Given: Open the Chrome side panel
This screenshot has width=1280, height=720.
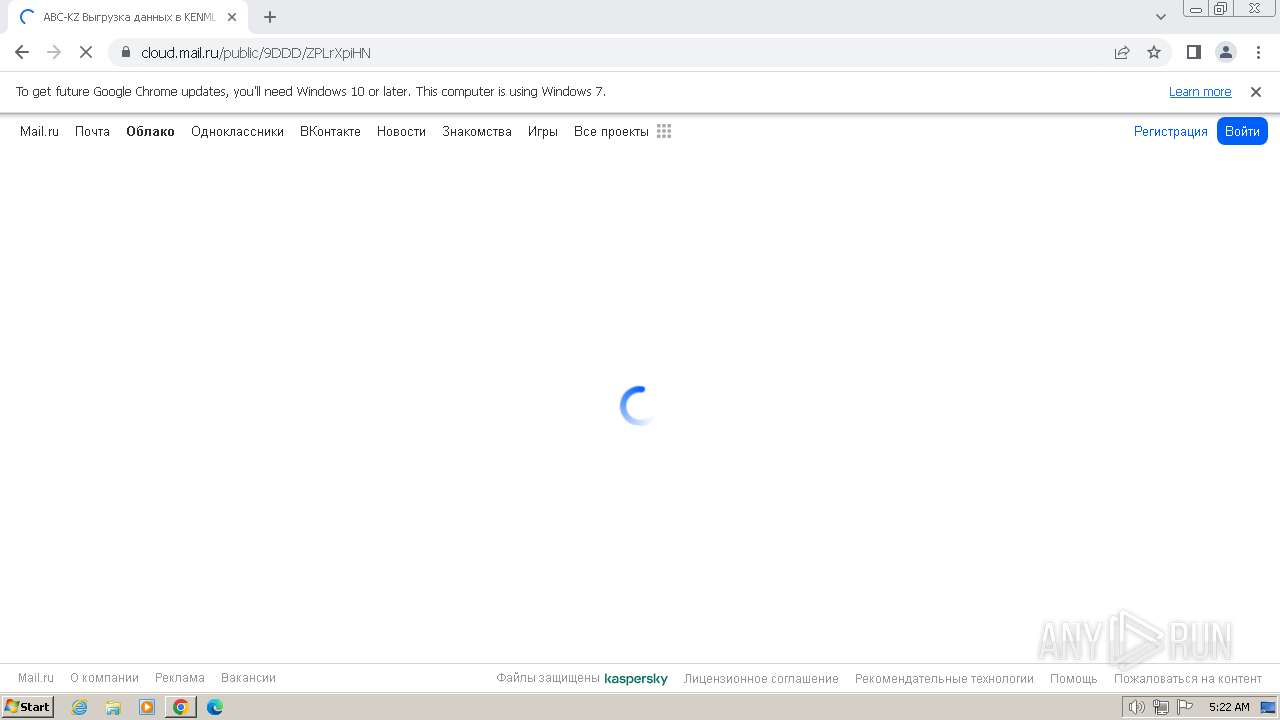Looking at the screenshot, I should coord(1193,52).
